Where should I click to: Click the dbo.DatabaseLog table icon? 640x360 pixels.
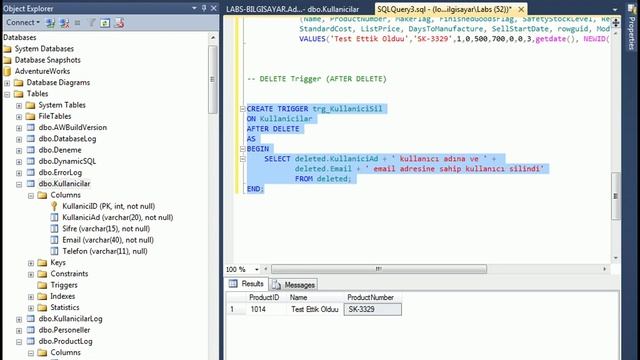click(x=31, y=139)
